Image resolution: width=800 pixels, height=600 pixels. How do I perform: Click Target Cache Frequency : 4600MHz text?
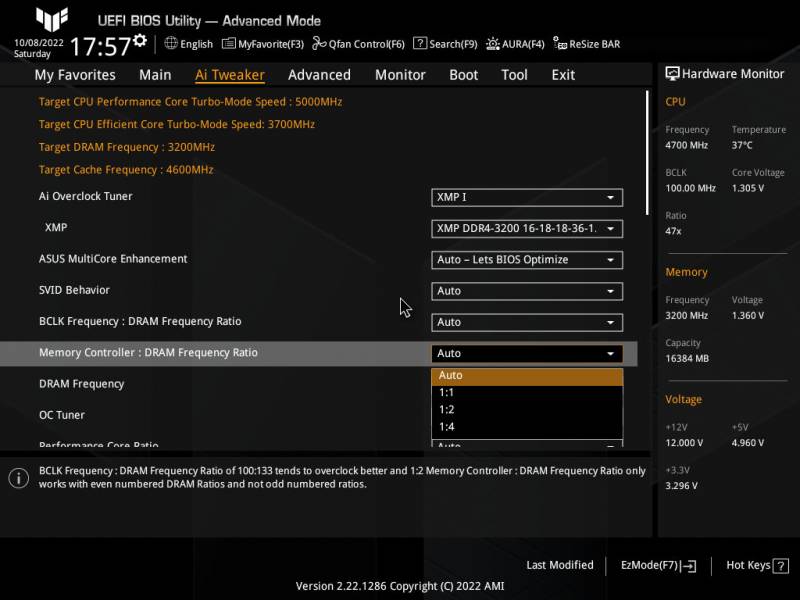(x=126, y=170)
